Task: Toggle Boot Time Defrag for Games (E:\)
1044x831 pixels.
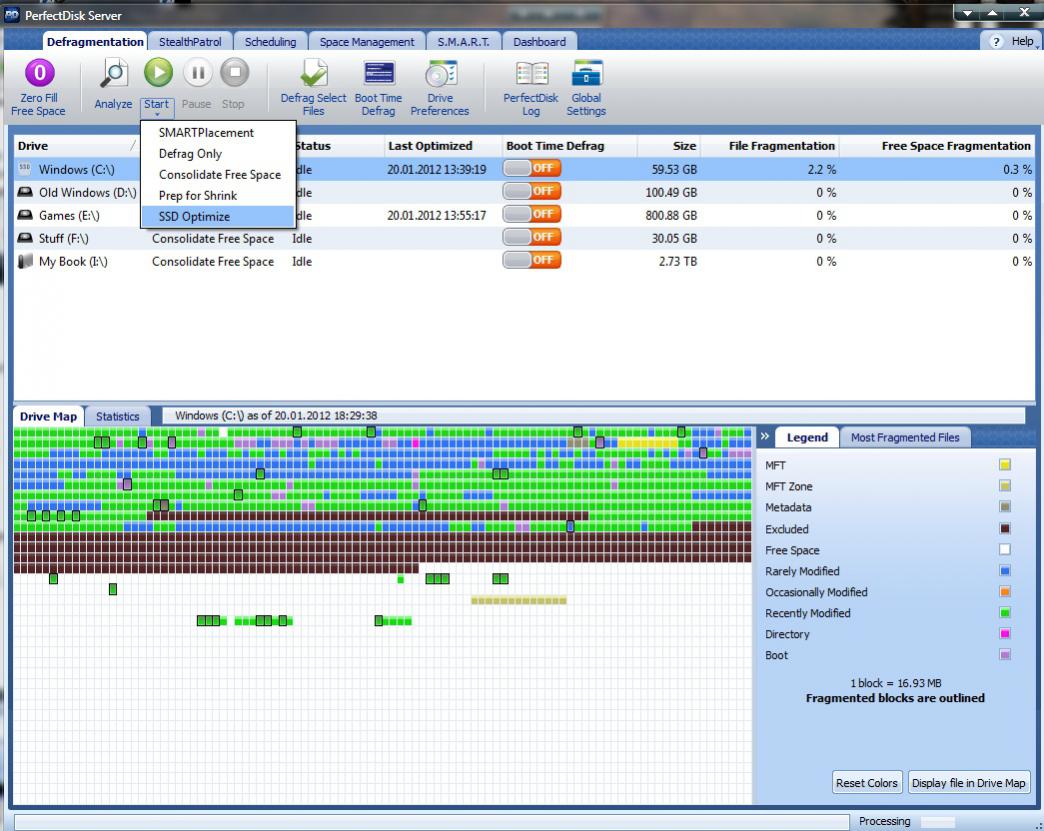Action: (x=532, y=214)
